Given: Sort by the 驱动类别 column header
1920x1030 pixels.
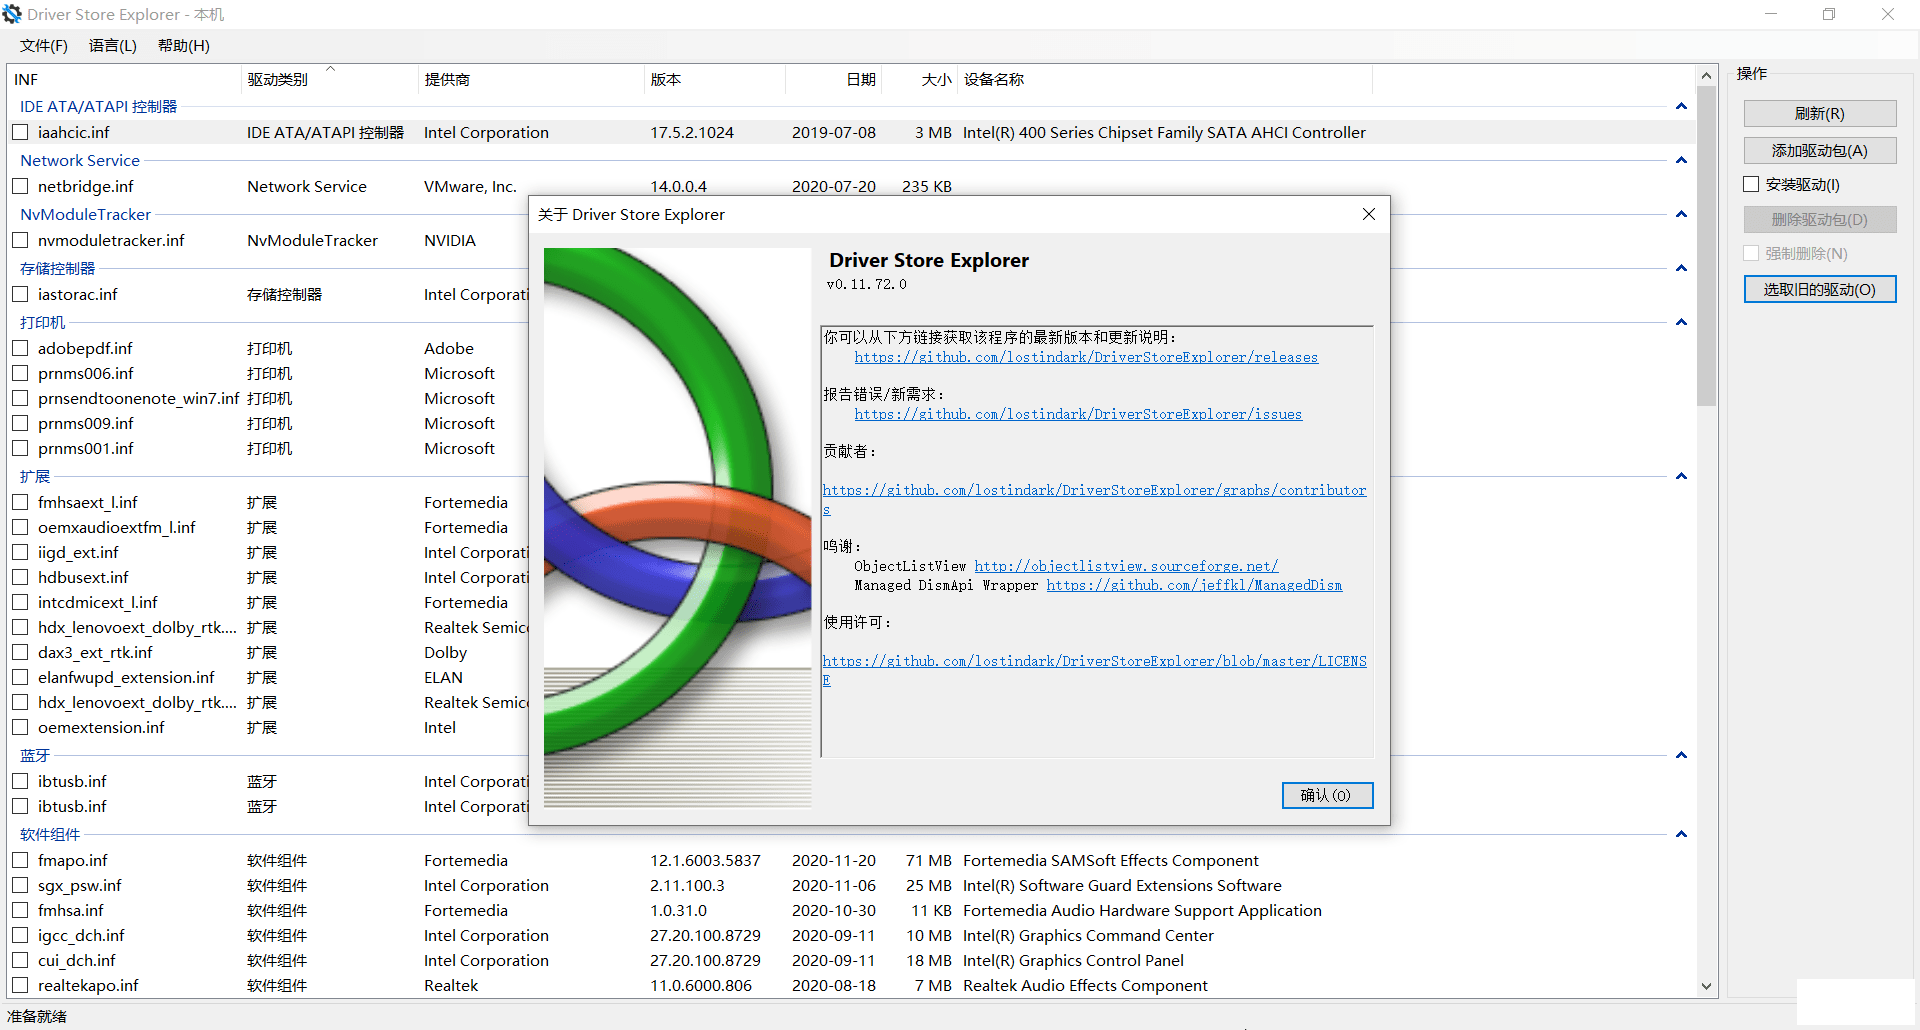Looking at the screenshot, I should 329,80.
